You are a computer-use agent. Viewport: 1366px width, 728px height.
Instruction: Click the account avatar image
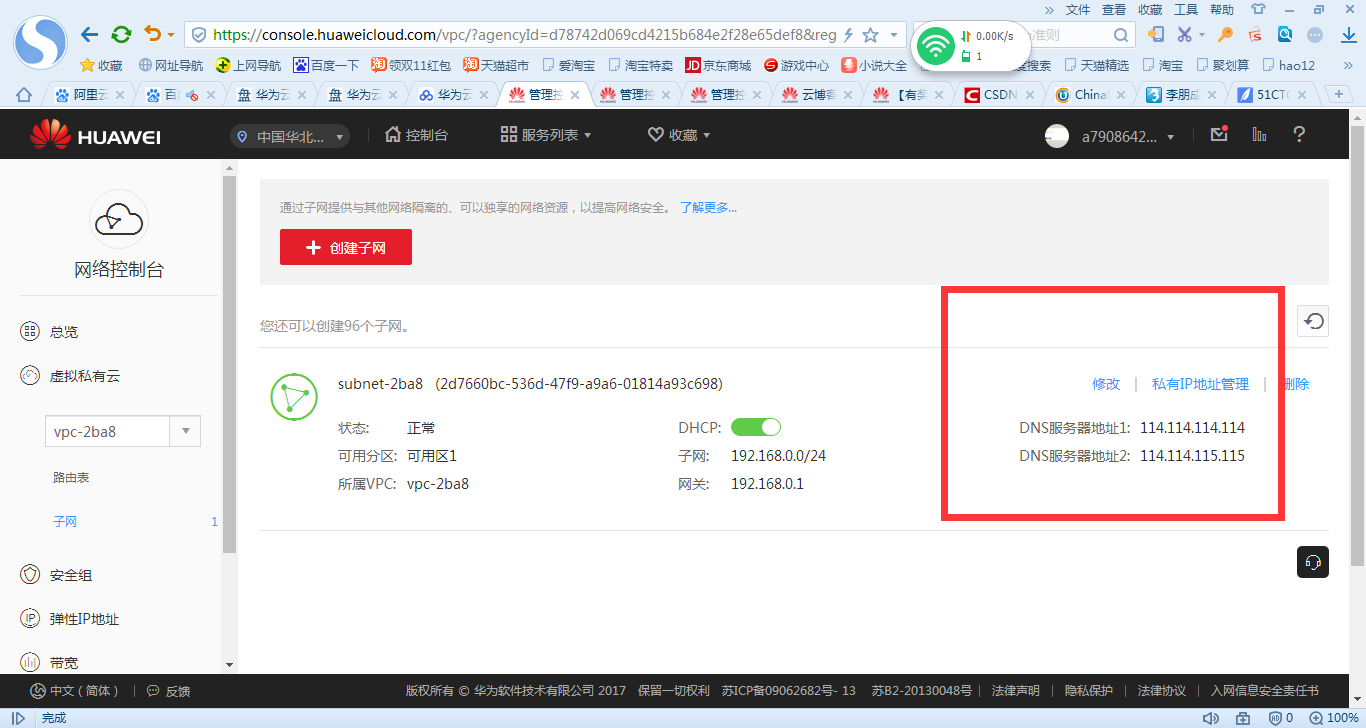tap(1057, 136)
